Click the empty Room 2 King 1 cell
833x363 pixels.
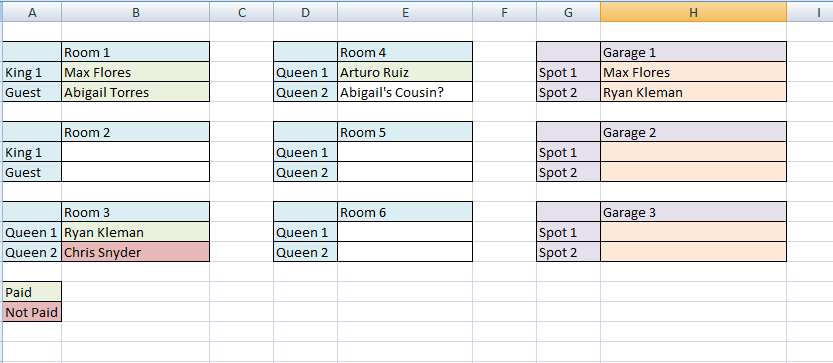pos(135,153)
